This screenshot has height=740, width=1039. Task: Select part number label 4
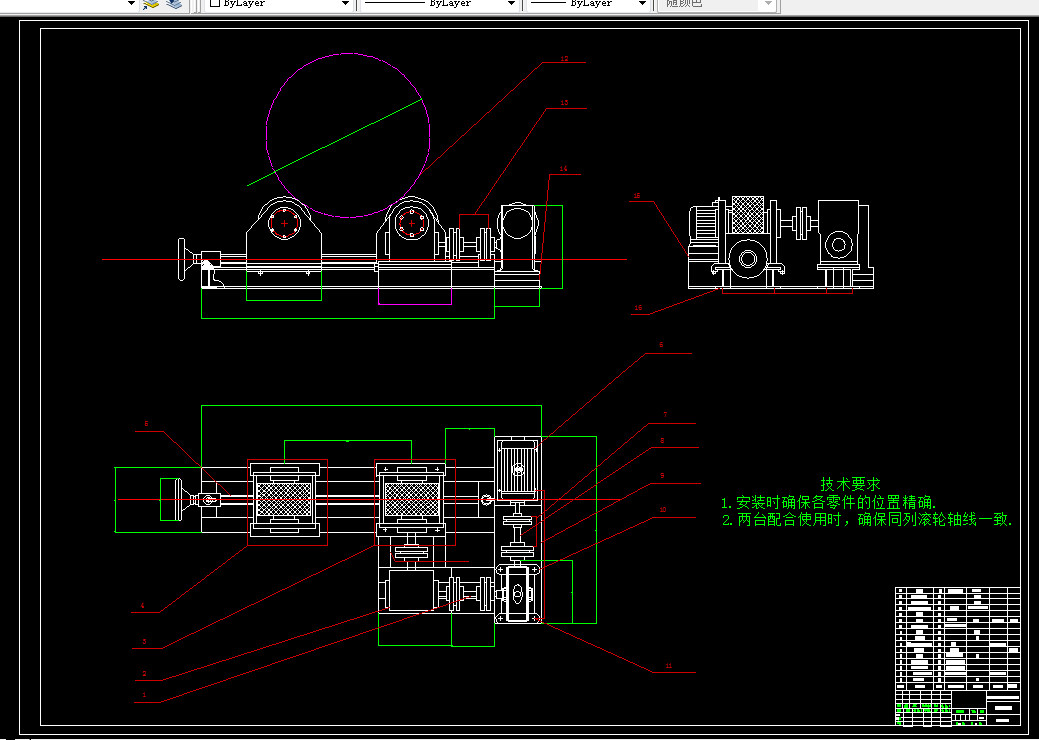coord(142,606)
